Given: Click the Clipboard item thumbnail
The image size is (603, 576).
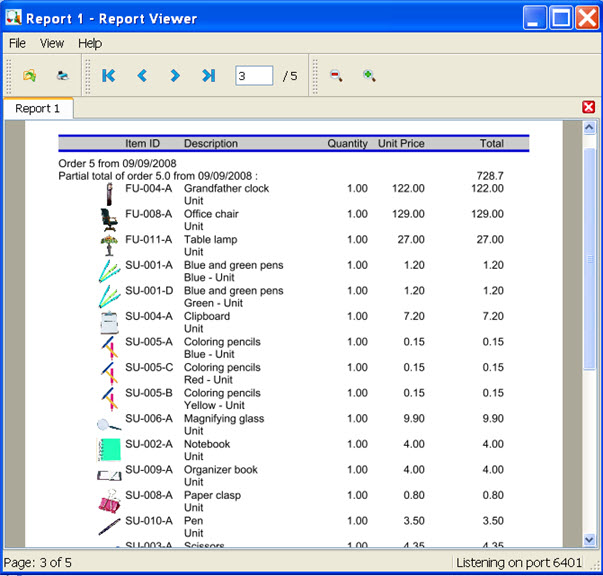Looking at the screenshot, I should pyautogui.click(x=109, y=322).
